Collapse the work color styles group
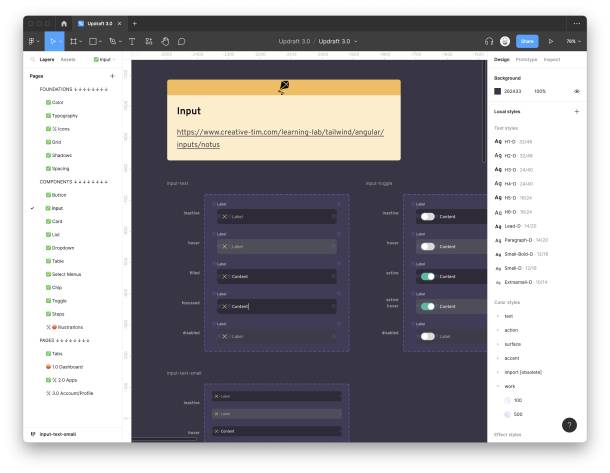The width and height of the screenshot is (610, 473). [498, 386]
